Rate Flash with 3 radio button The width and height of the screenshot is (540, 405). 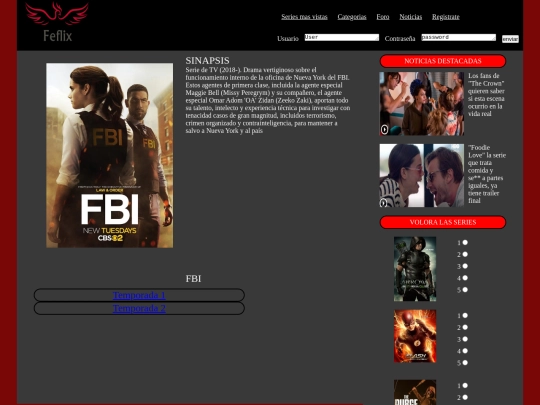[x=465, y=339]
